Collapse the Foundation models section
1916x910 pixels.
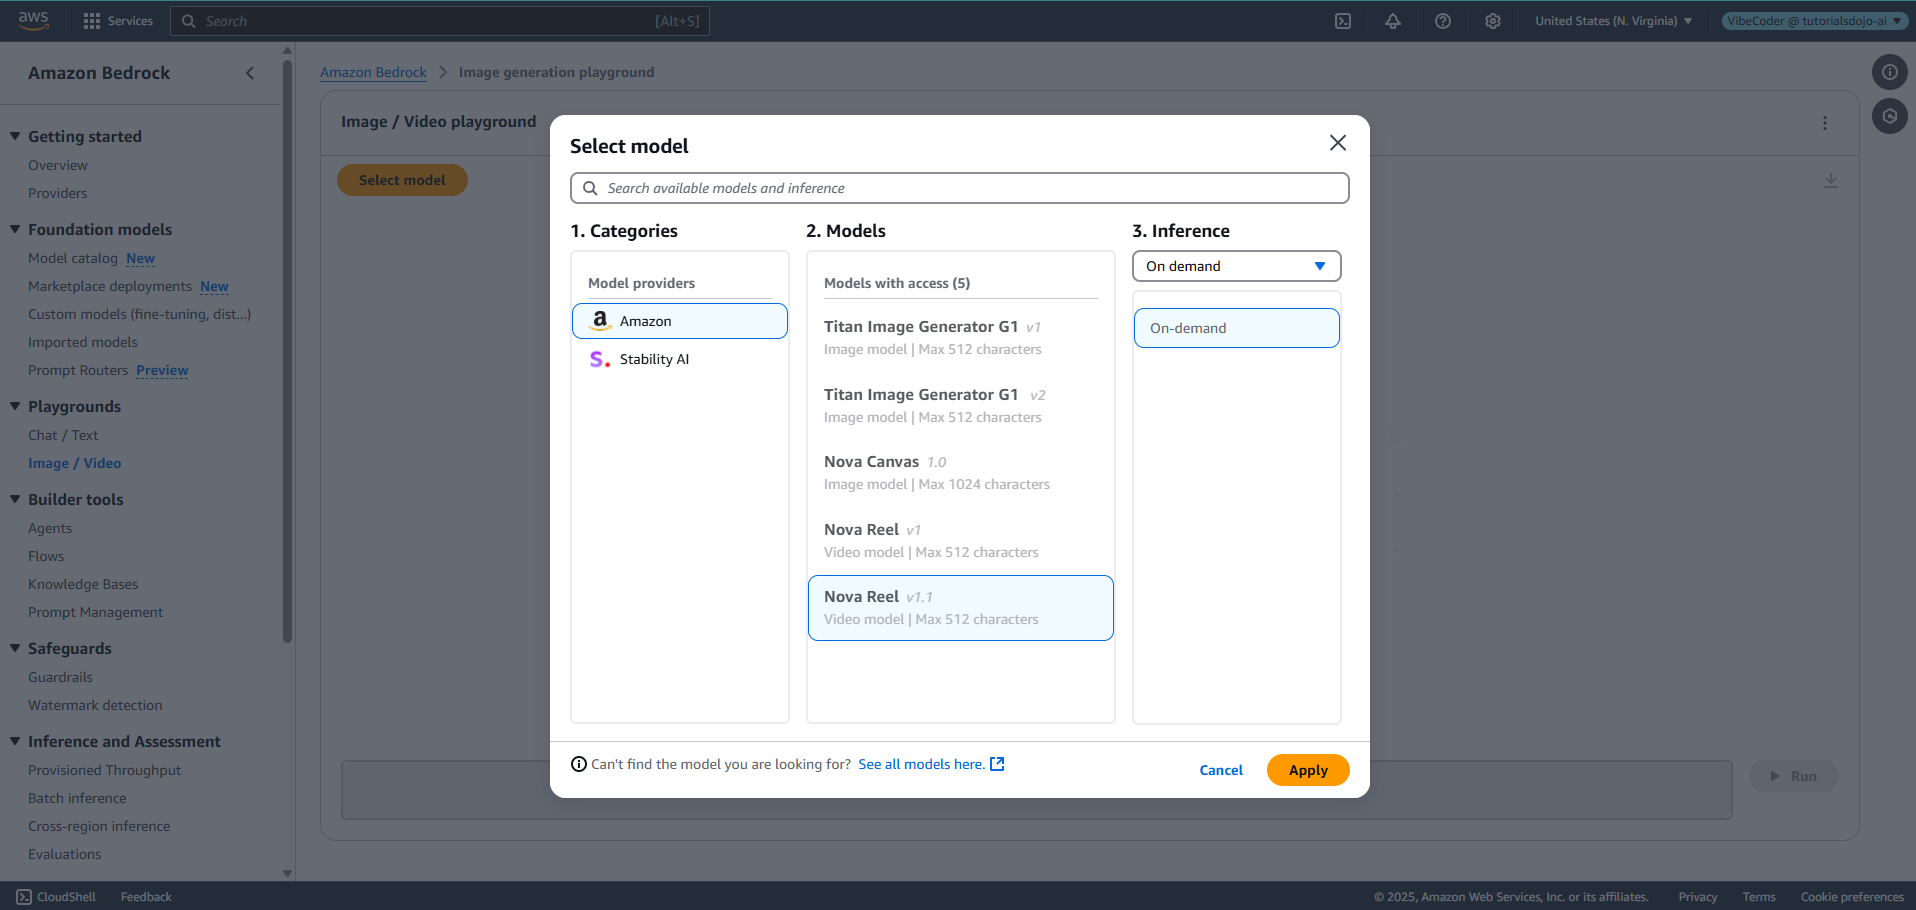[15, 229]
